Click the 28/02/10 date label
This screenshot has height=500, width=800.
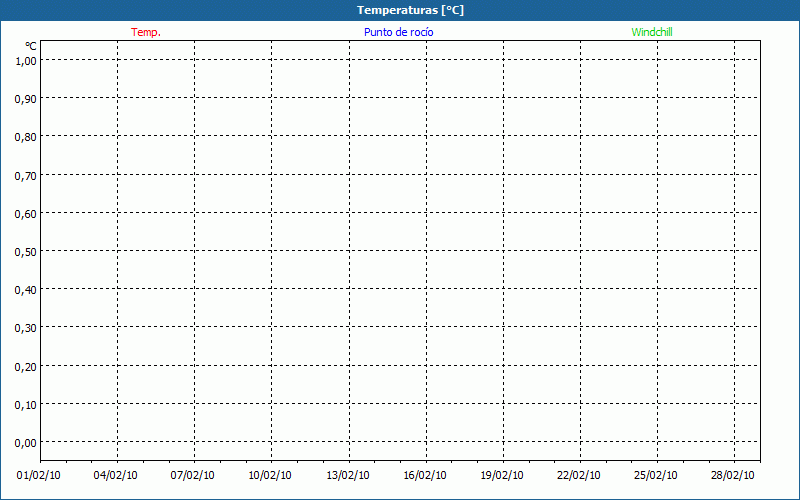tap(733, 476)
